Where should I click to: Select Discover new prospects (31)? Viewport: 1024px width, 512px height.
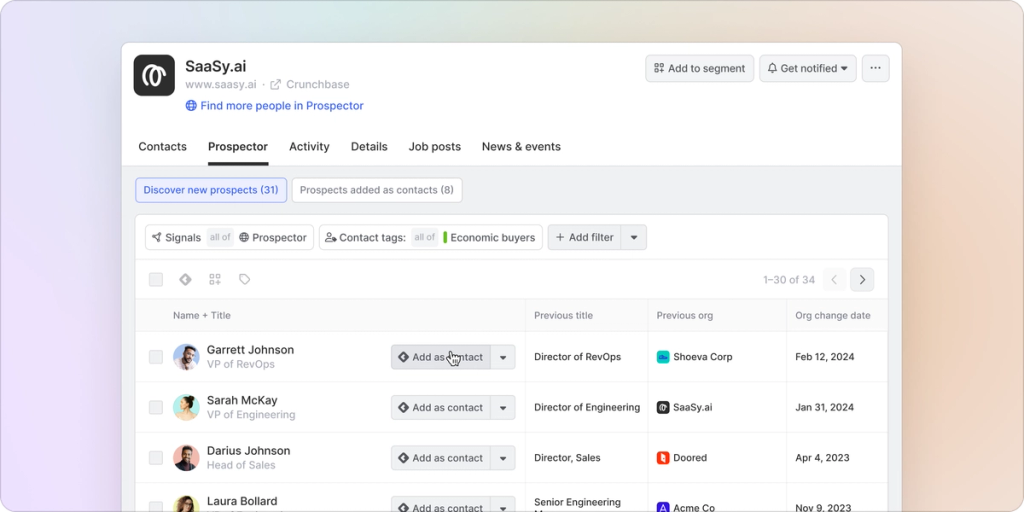click(211, 190)
